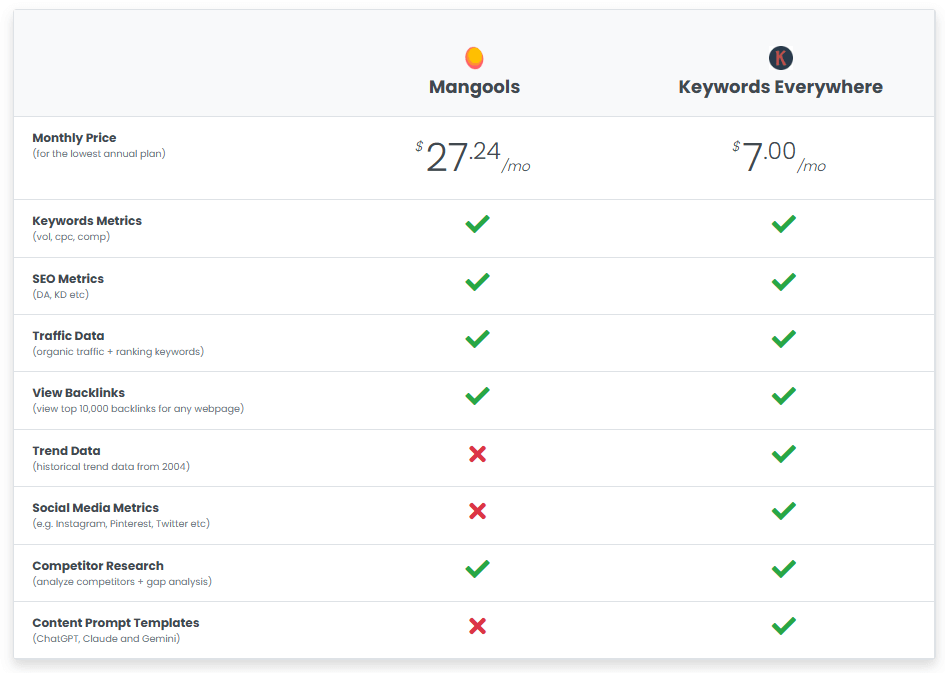
Task: Click the green checkmark for Keywords Everywhere SEO Metrics
Action: click(x=784, y=281)
